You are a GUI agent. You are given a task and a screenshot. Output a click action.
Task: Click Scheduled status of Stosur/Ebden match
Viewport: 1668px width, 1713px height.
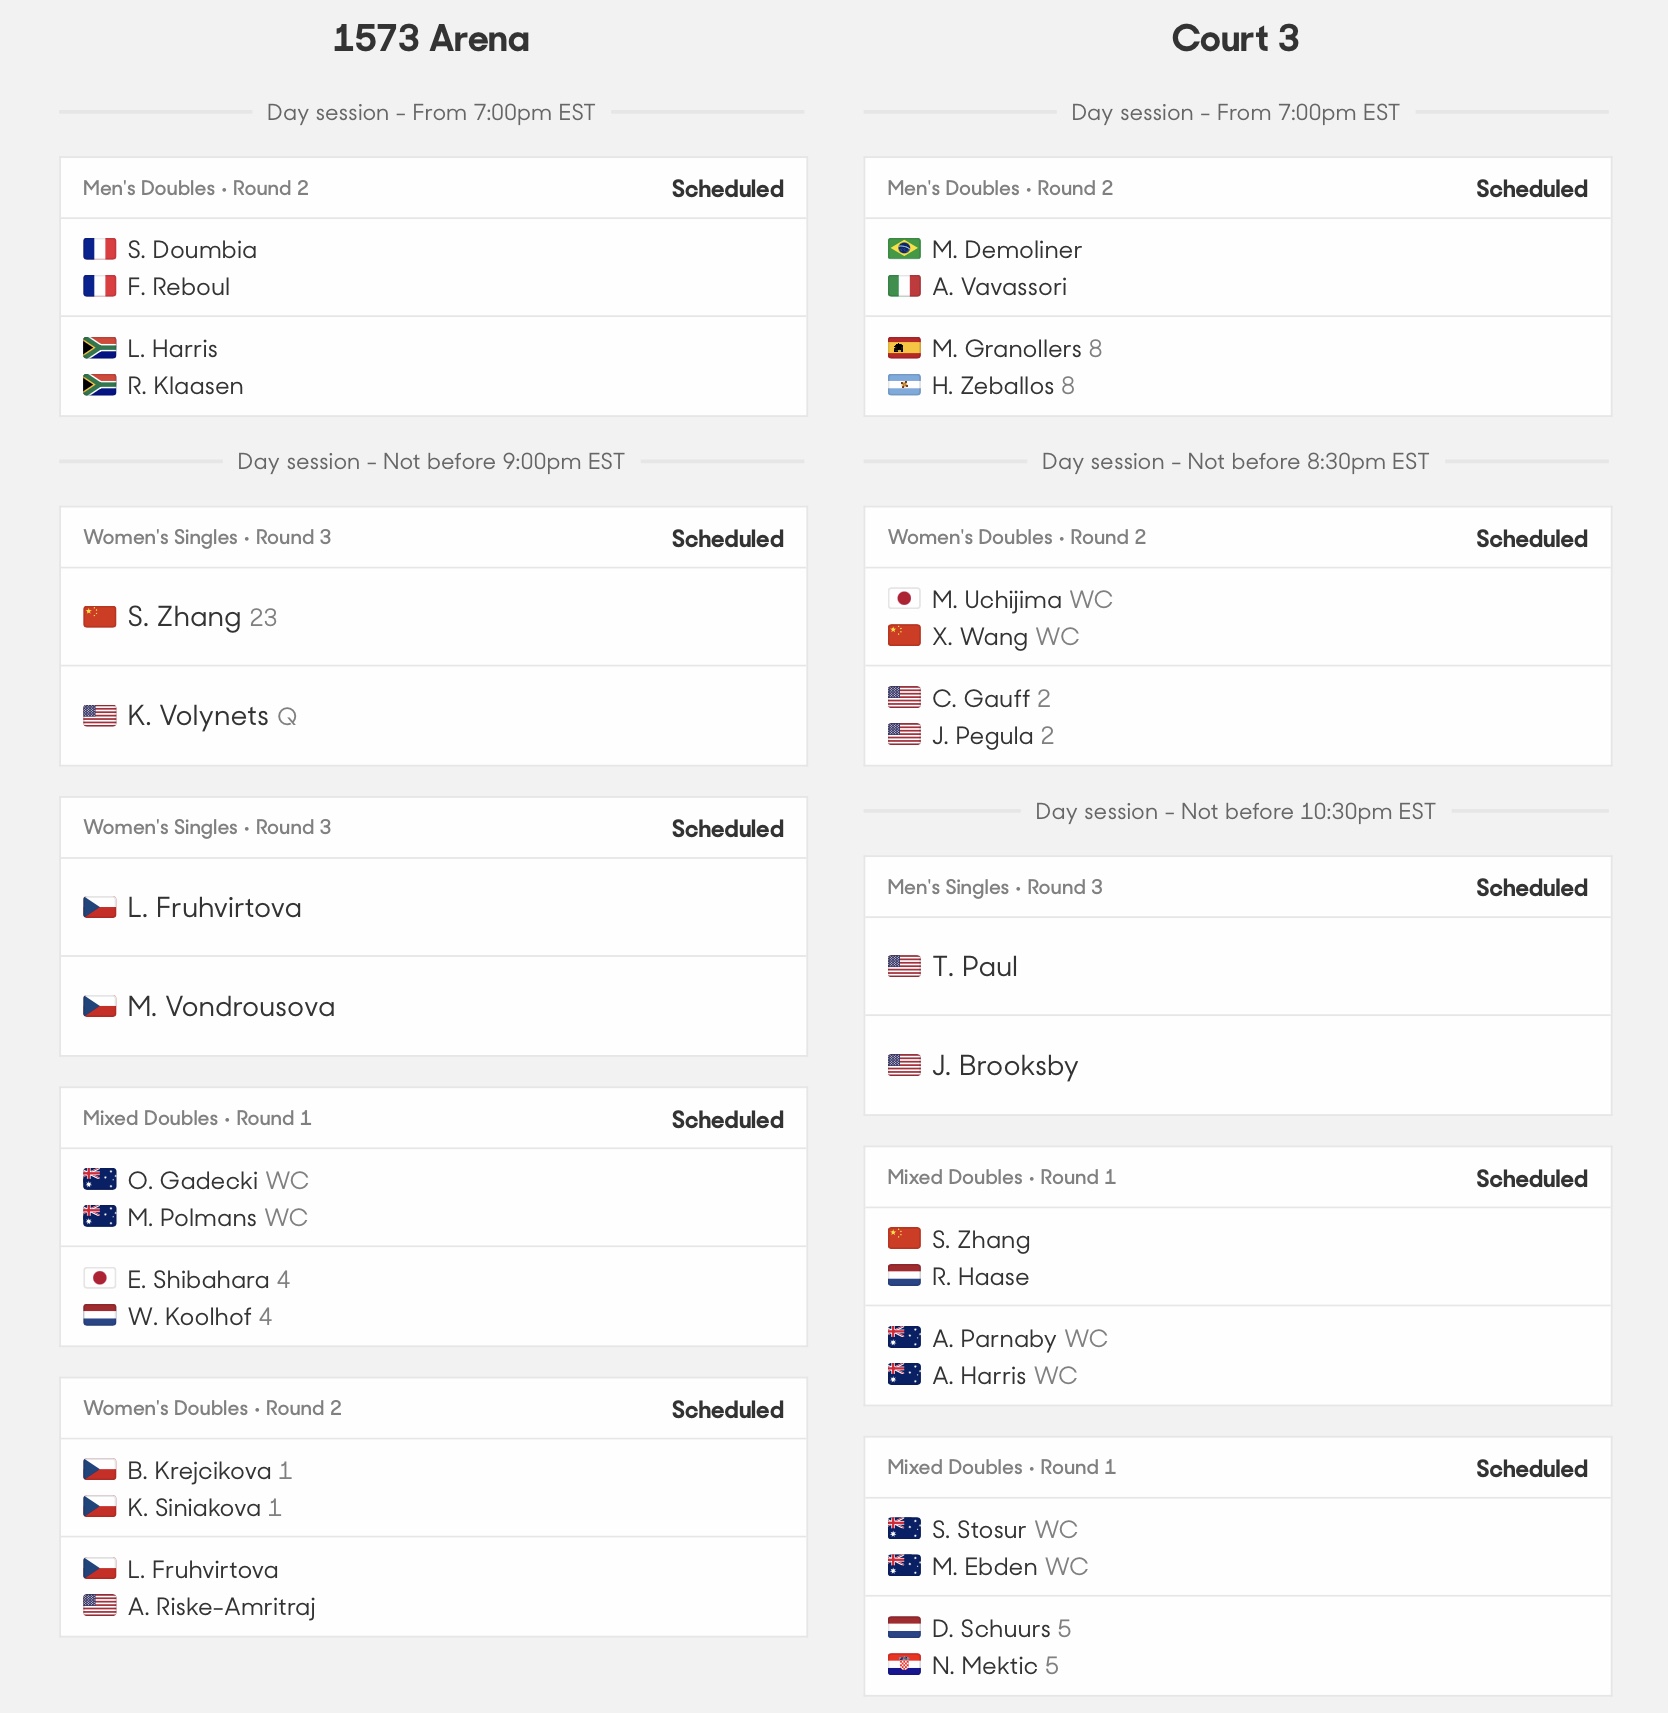(1531, 1468)
